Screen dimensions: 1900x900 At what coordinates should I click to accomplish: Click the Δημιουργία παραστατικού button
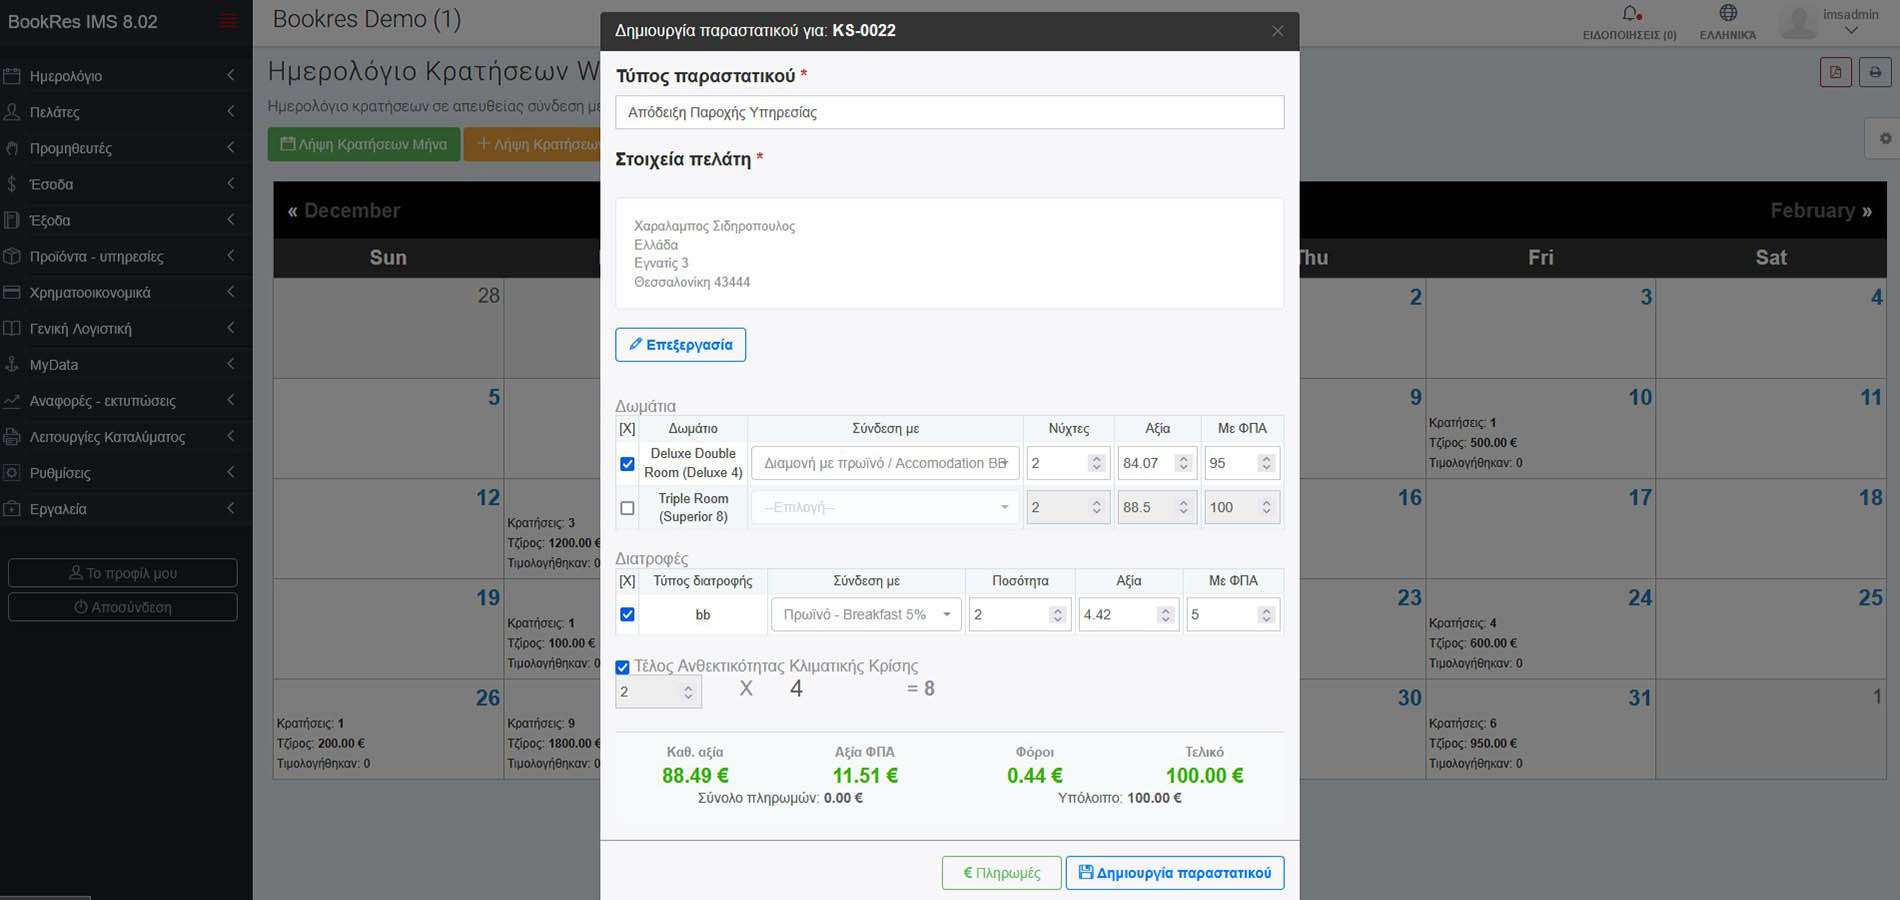pos(1174,873)
